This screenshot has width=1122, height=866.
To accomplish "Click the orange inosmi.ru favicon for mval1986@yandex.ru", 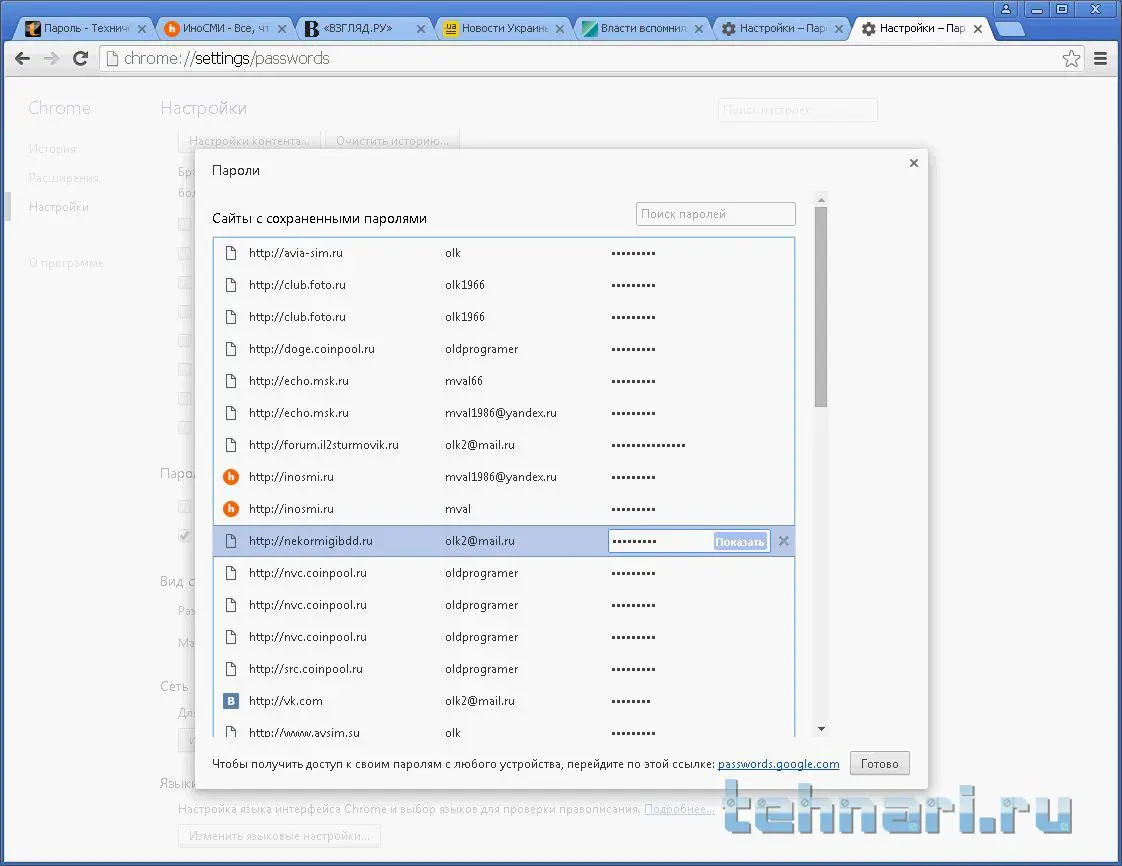I will click(231, 477).
